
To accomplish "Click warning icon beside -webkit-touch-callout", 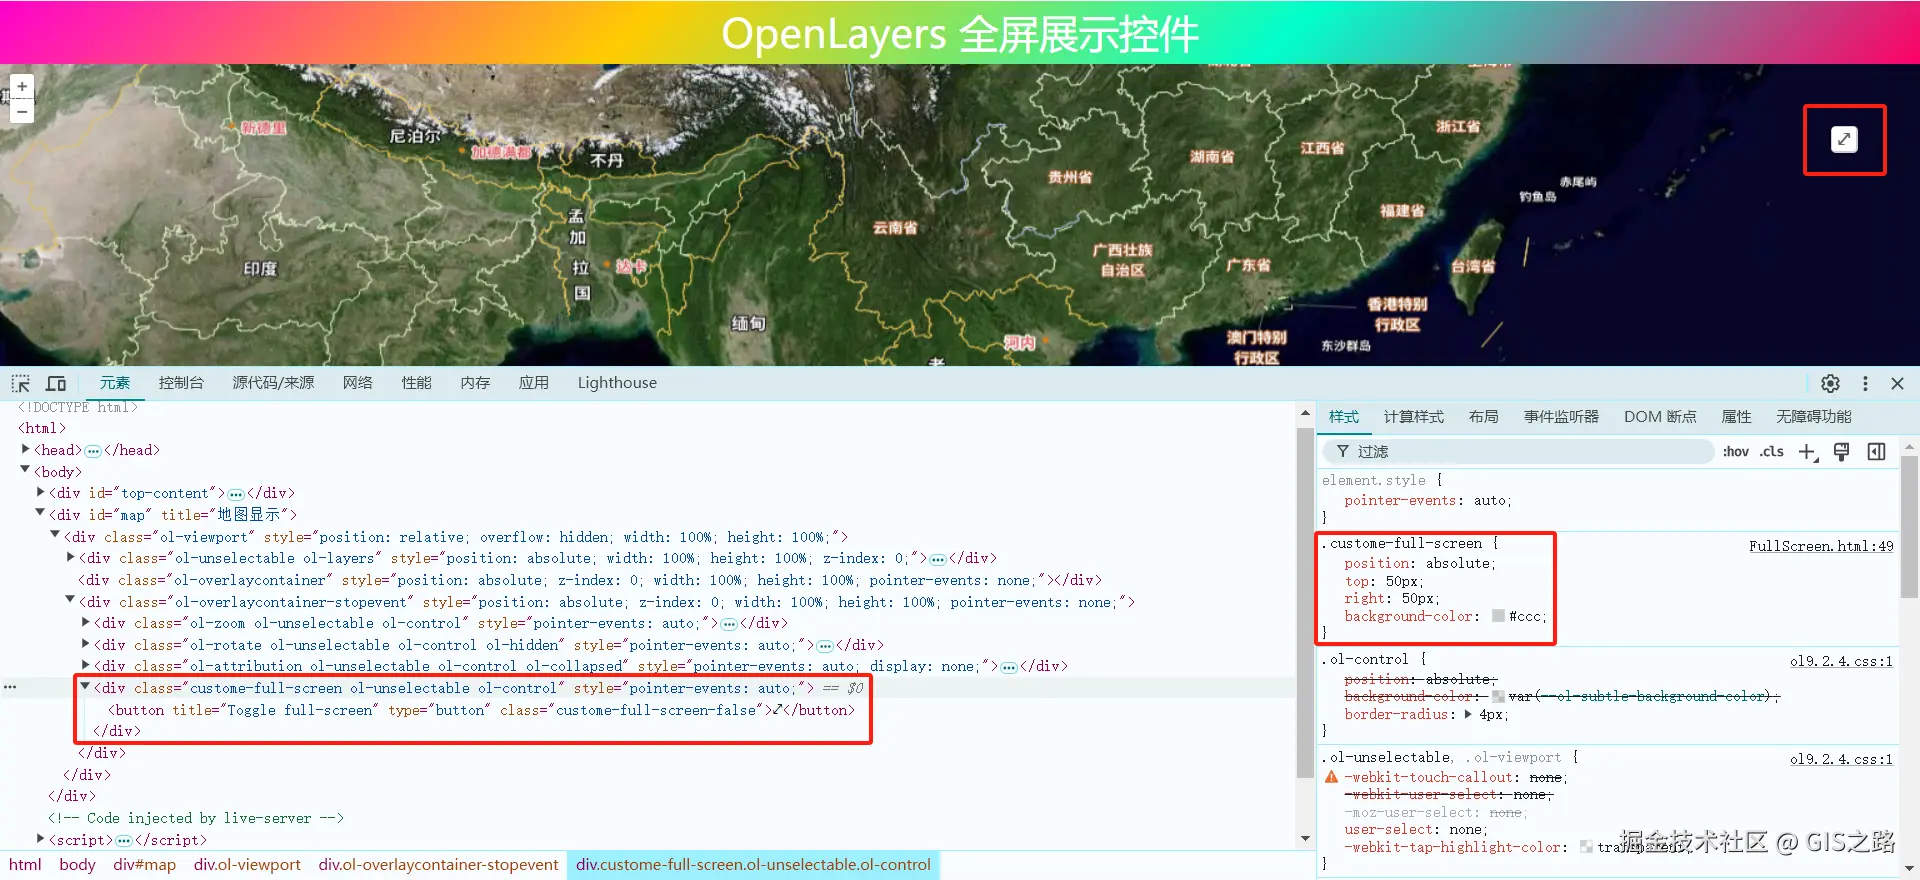I will pyautogui.click(x=1331, y=777).
